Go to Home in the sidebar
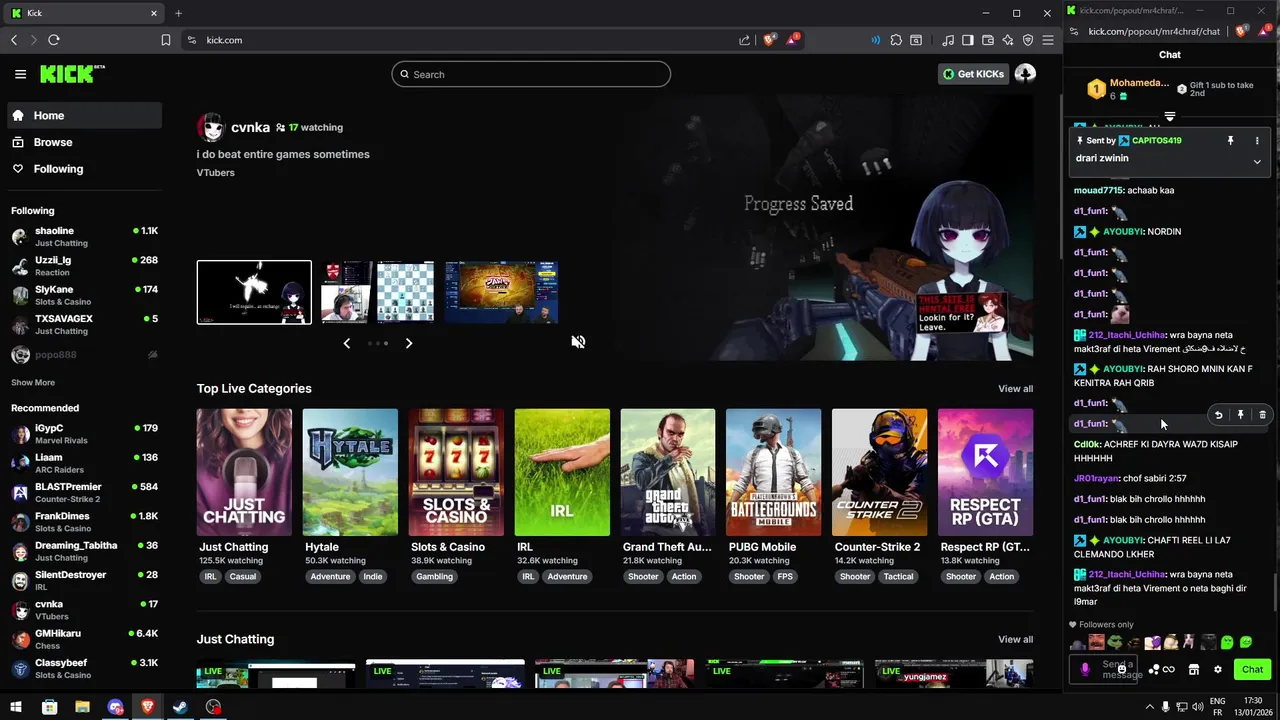Screen dimensions: 1280x720 (84, 115)
